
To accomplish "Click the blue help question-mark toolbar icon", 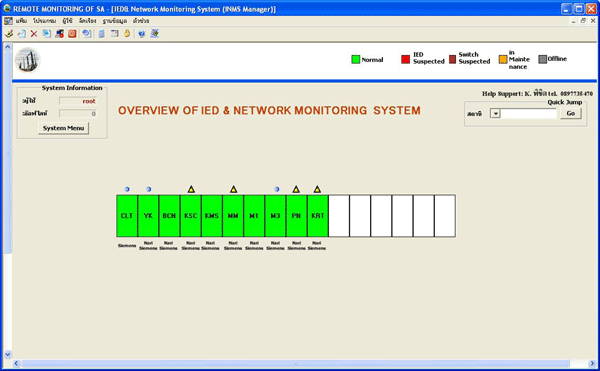I will click(x=142, y=34).
